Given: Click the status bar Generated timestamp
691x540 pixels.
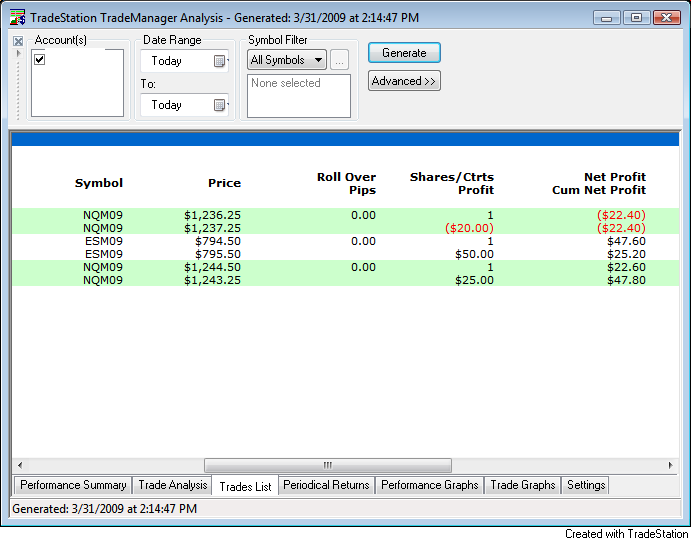Looking at the screenshot, I should (x=104, y=509).
